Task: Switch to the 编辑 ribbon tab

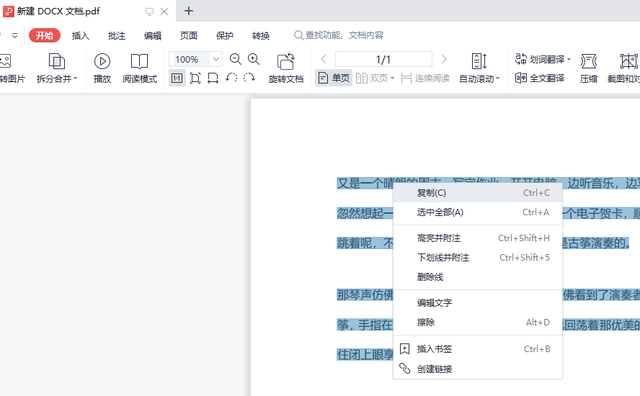Action: (153, 36)
